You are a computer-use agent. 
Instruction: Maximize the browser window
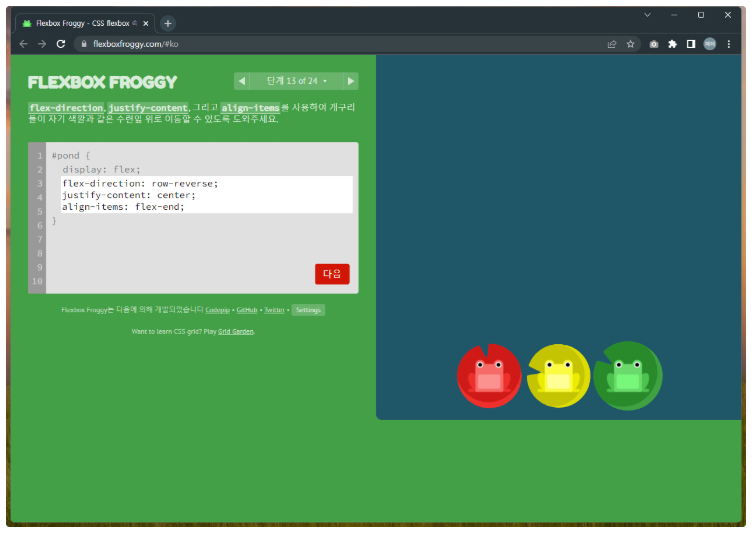pyautogui.click(x=701, y=15)
